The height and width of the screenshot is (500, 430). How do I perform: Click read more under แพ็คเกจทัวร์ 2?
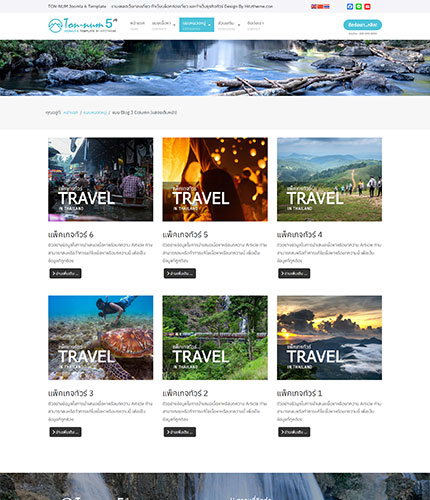click(x=180, y=432)
